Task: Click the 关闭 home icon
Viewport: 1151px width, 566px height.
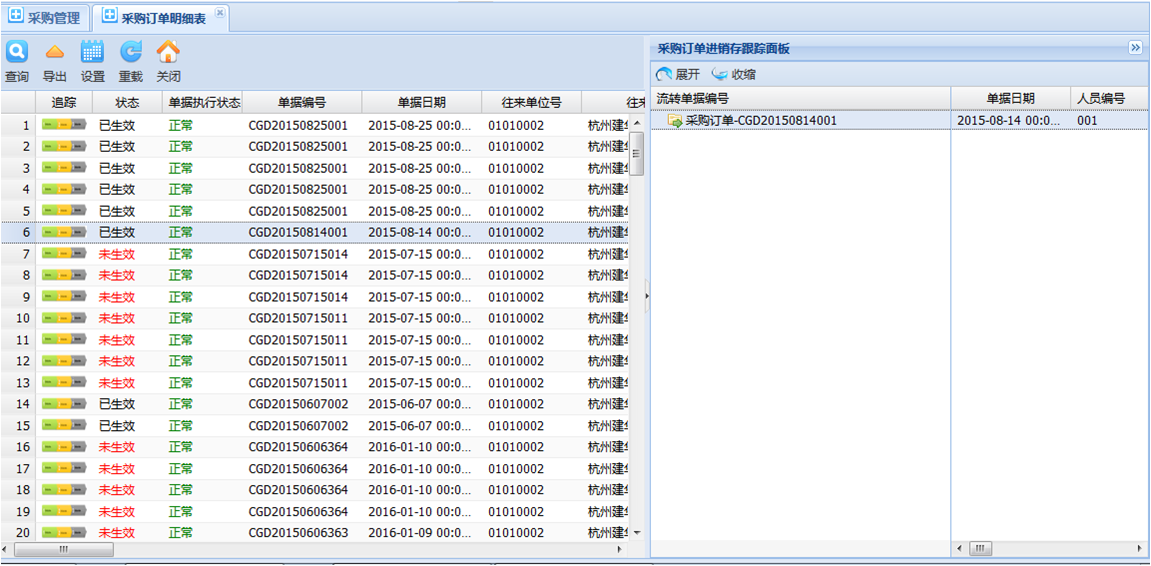Action: (x=168, y=52)
